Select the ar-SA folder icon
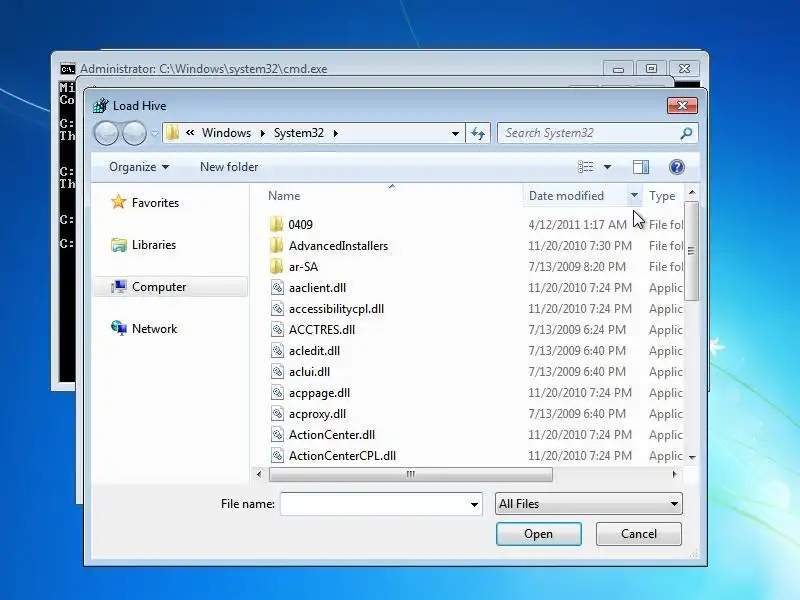The image size is (800, 600). 276,266
